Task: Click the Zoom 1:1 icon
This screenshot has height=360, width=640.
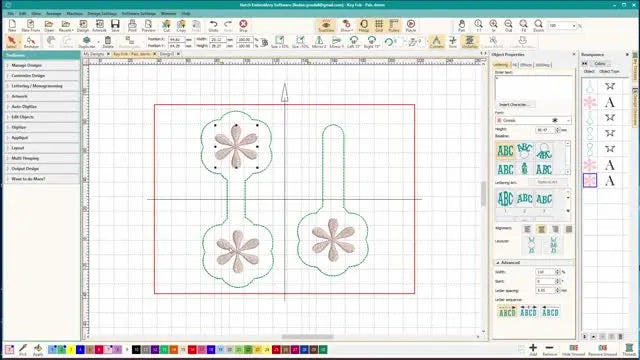Action: pyautogui.click(x=478, y=25)
